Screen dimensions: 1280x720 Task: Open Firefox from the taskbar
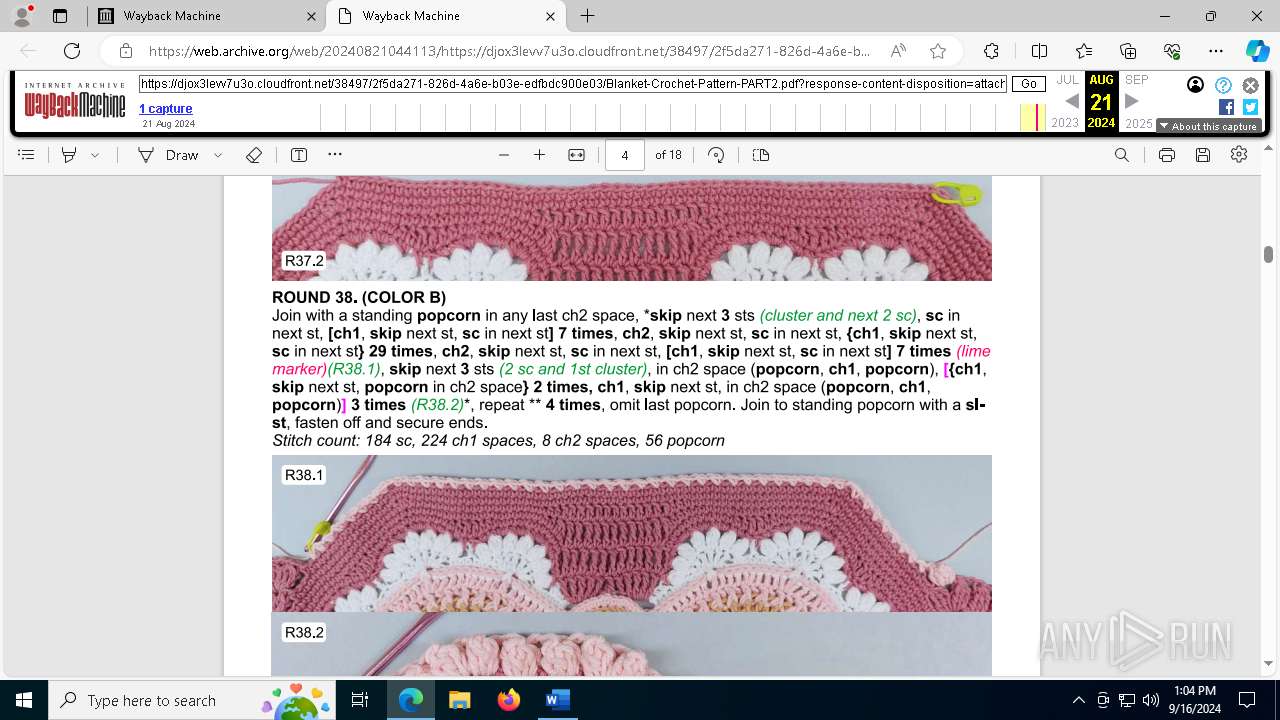click(509, 700)
